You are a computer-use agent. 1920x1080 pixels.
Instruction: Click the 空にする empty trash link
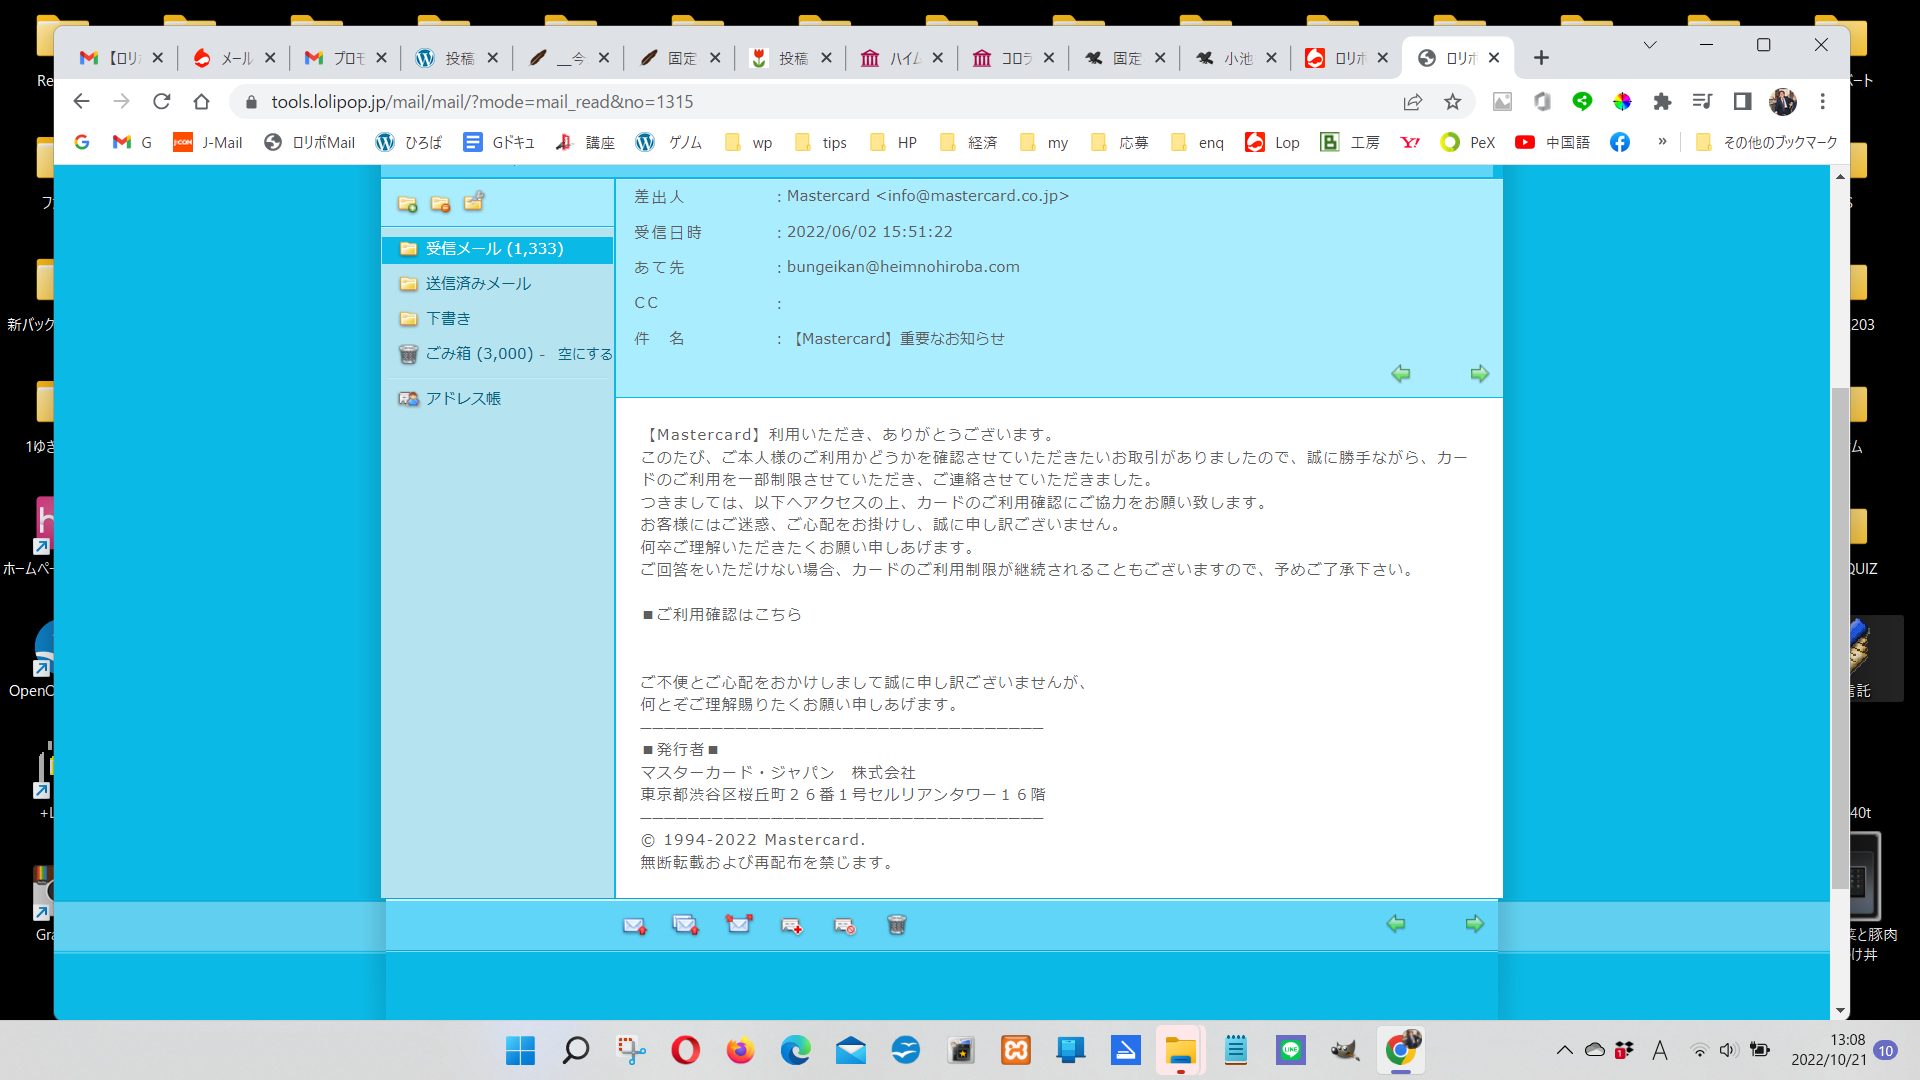pyautogui.click(x=585, y=354)
